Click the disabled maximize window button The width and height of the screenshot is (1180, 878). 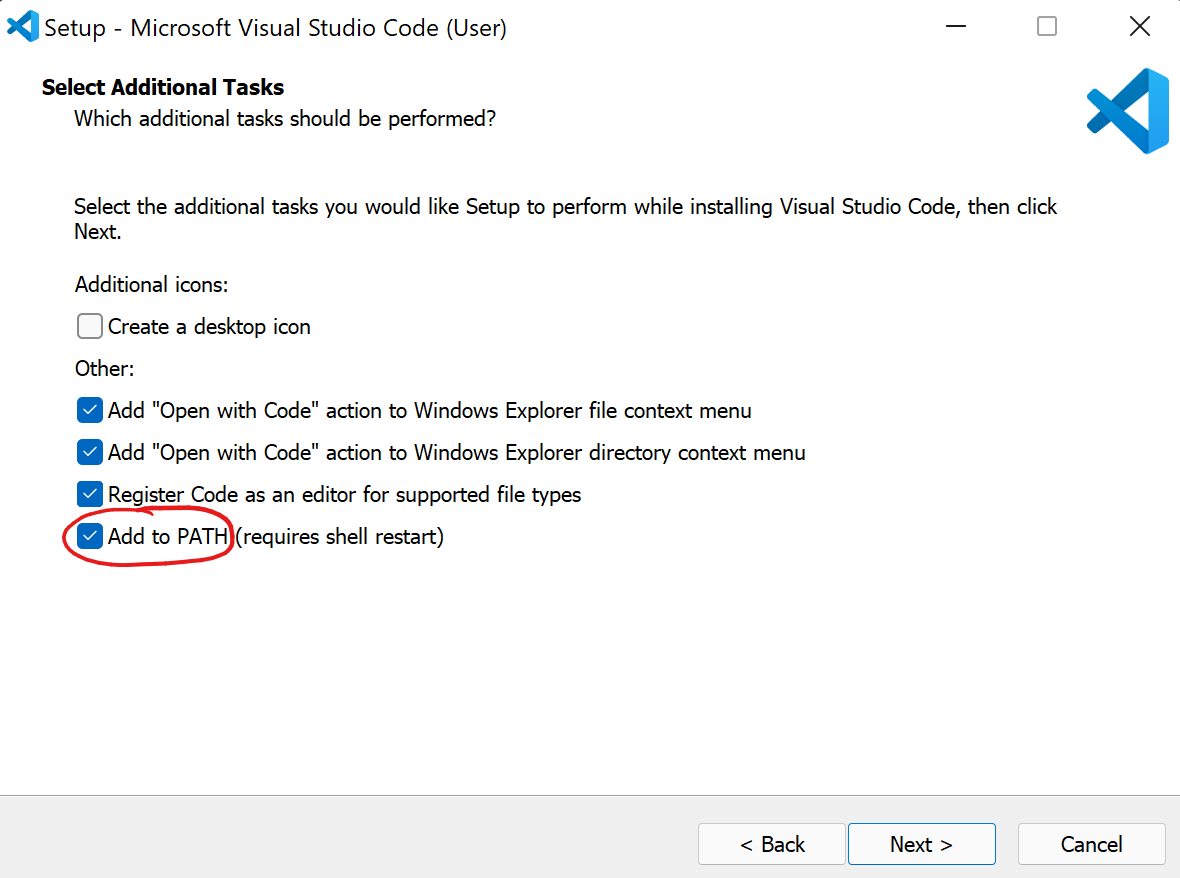pyautogui.click(x=1047, y=26)
